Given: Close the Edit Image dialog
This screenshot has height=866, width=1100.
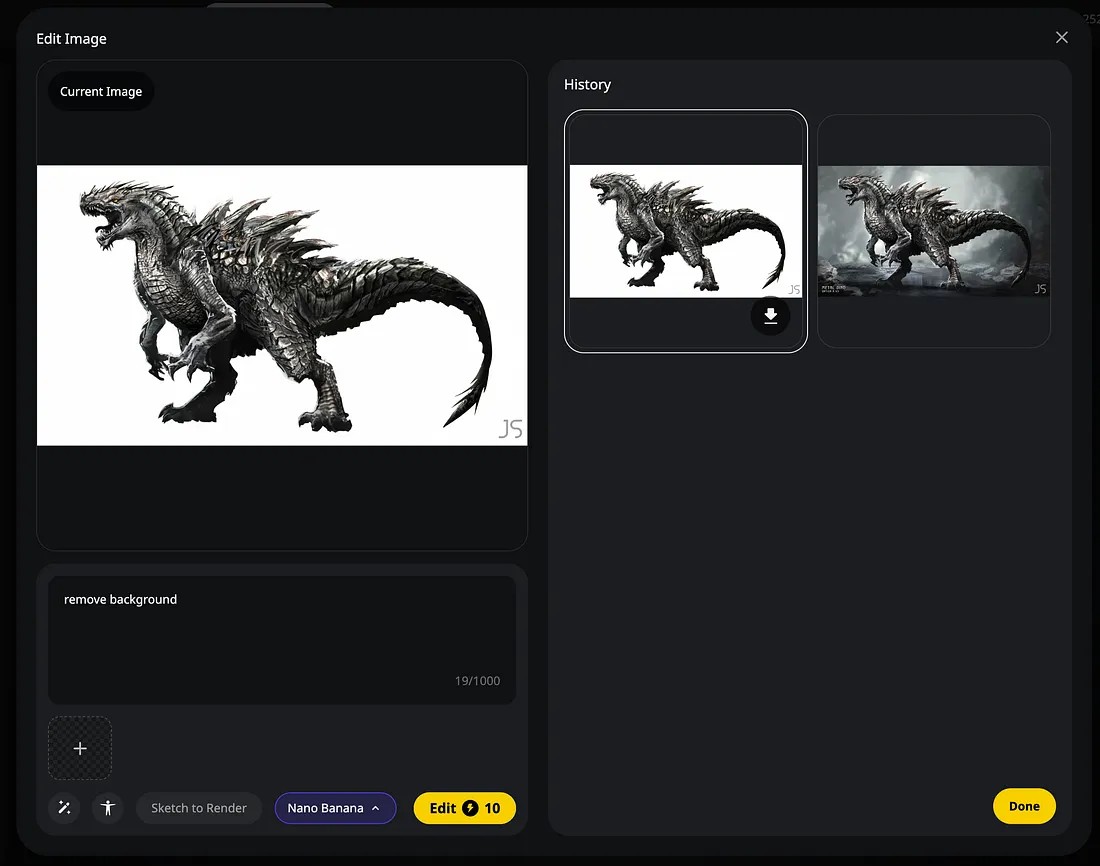Looking at the screenshot, I should 1061,38.
